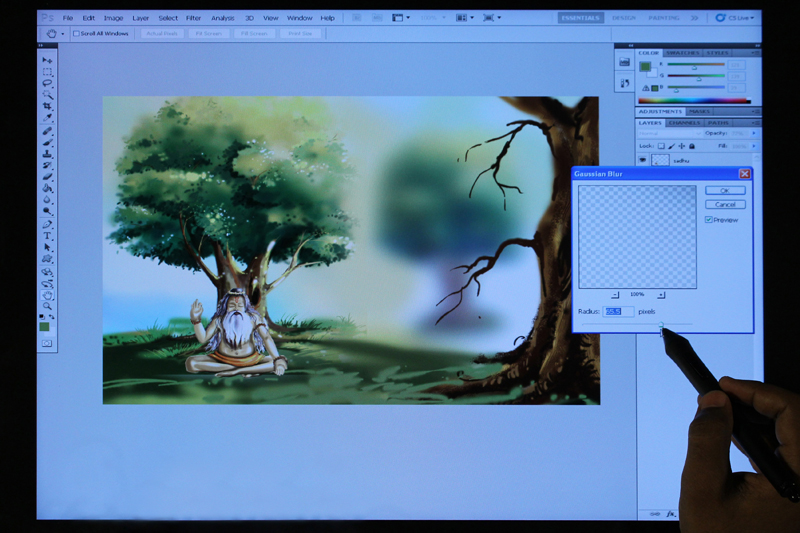
Task: Enable the Scroll All Windows checkbox
Action: pyautogui.click(x=76, y=33)
